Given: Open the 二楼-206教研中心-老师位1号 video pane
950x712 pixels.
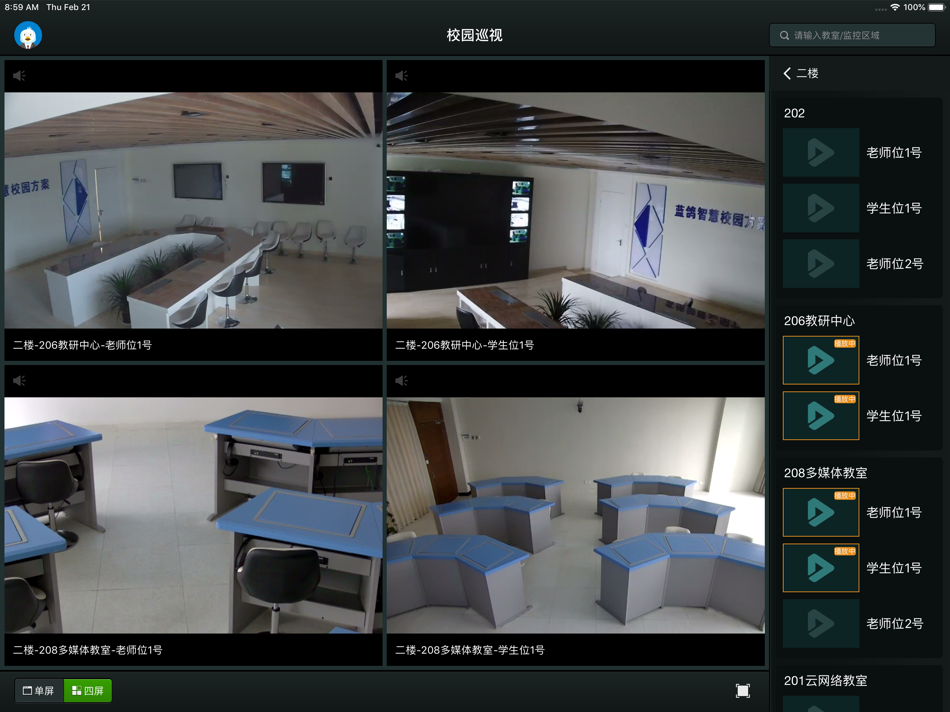Looking at the screenshot, I should point(193,210).
